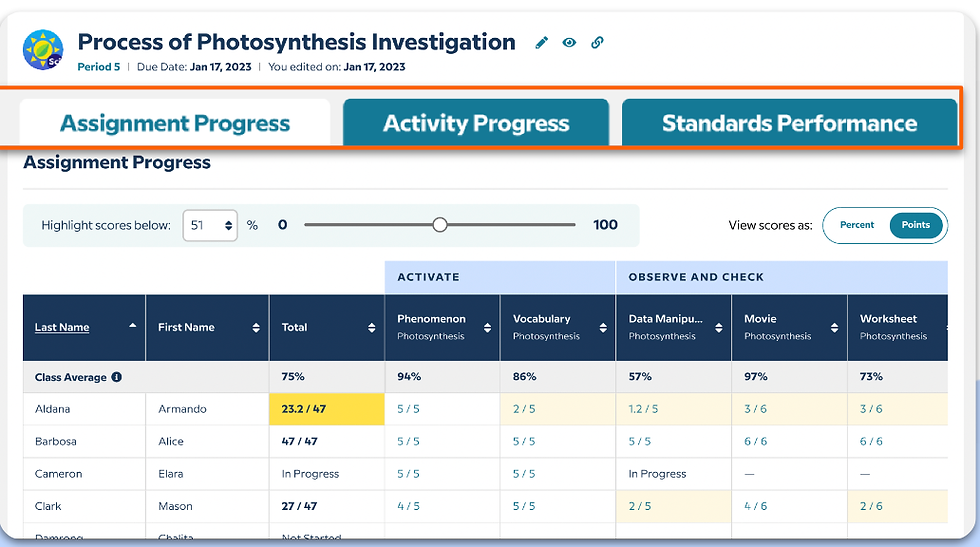Image resolution: width=980 pixels, height=547 pixels.
Task: Click the 97% Movie class average
Action: point(756,376)
